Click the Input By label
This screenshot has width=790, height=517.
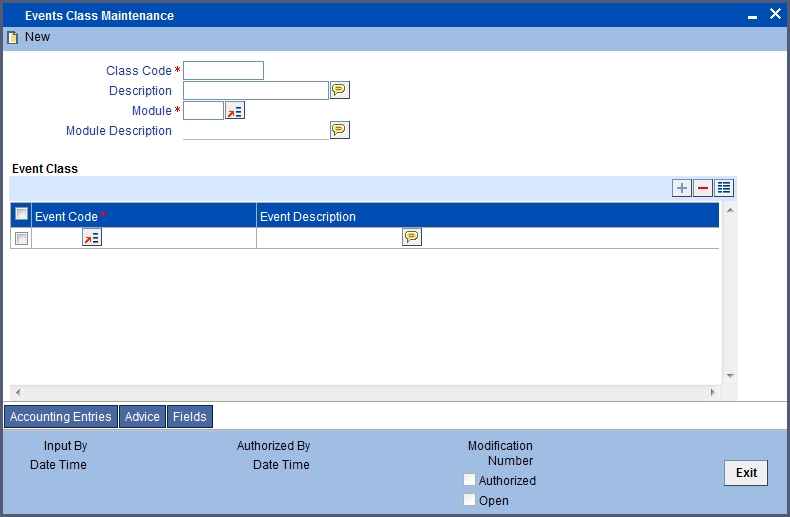(65, 446)
